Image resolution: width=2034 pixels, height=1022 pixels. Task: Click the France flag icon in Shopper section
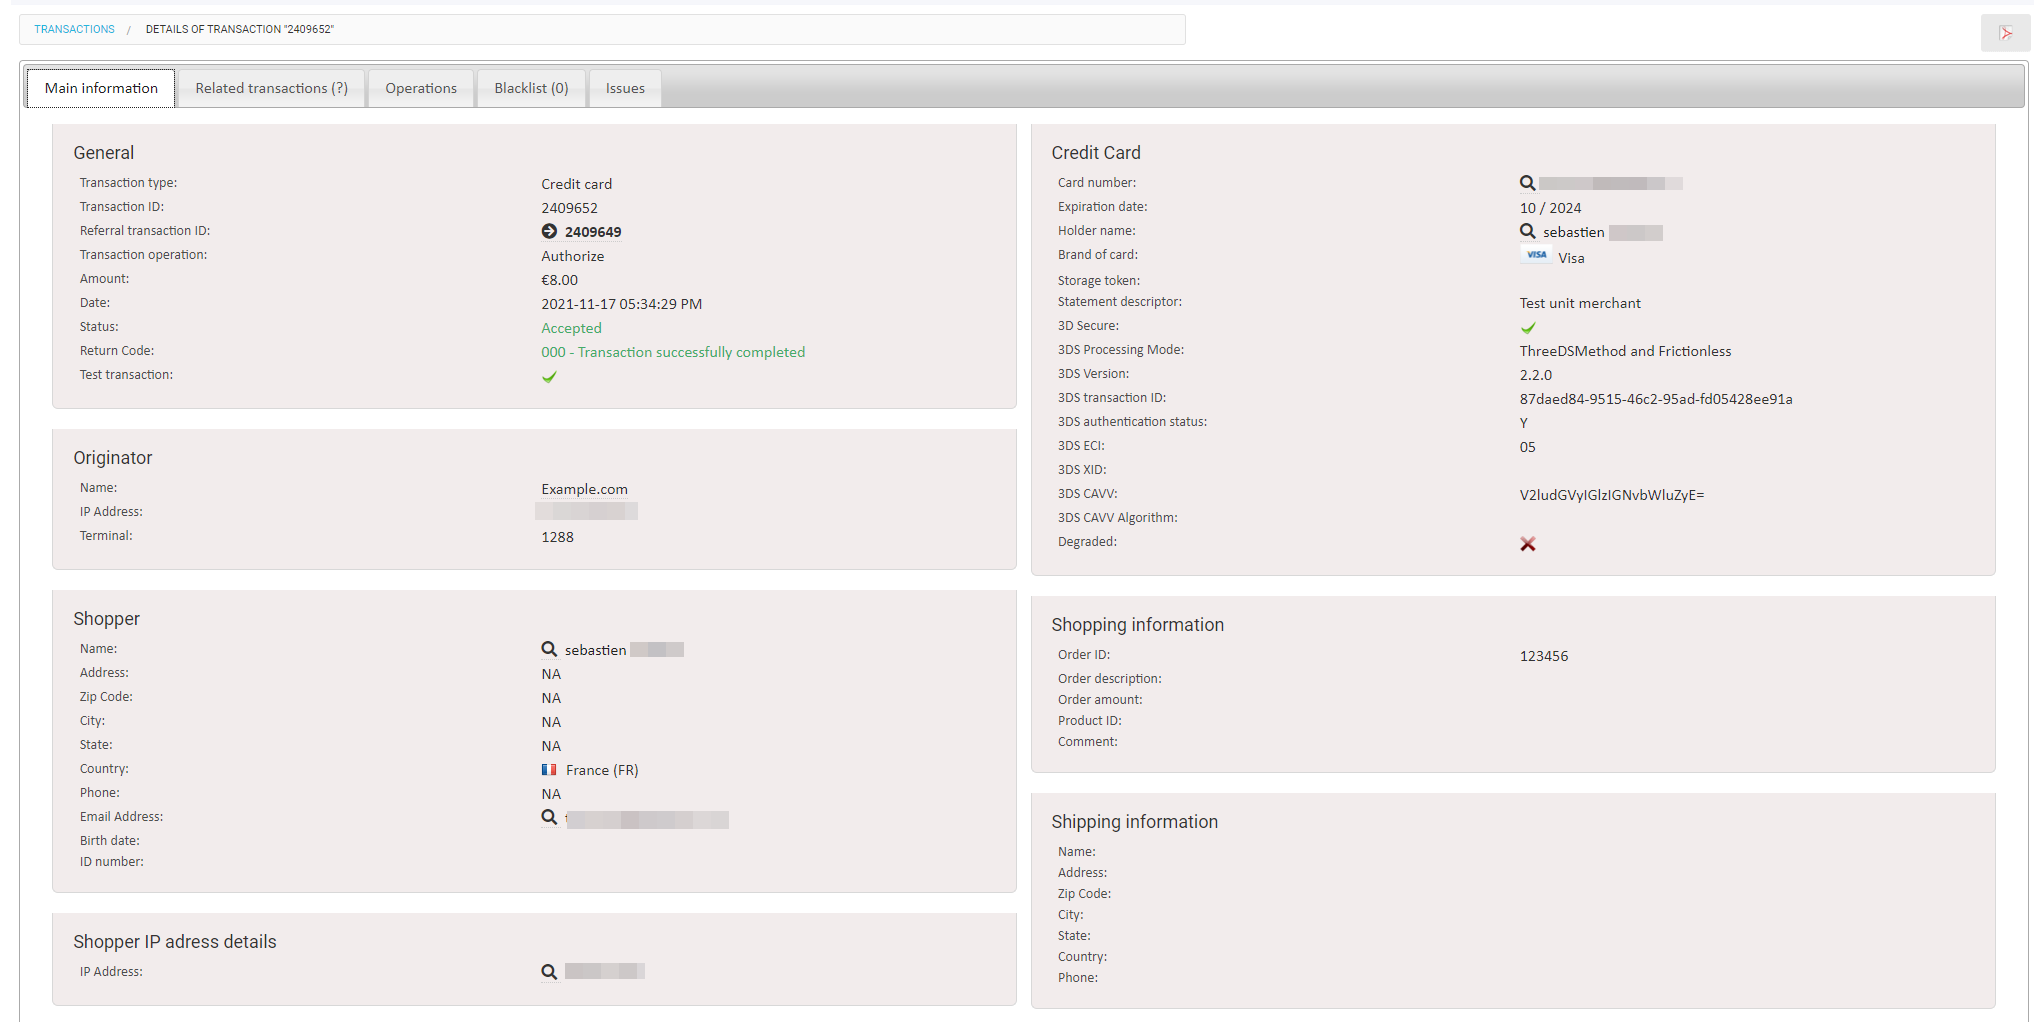pyautogui.click(x=548, y=769)
